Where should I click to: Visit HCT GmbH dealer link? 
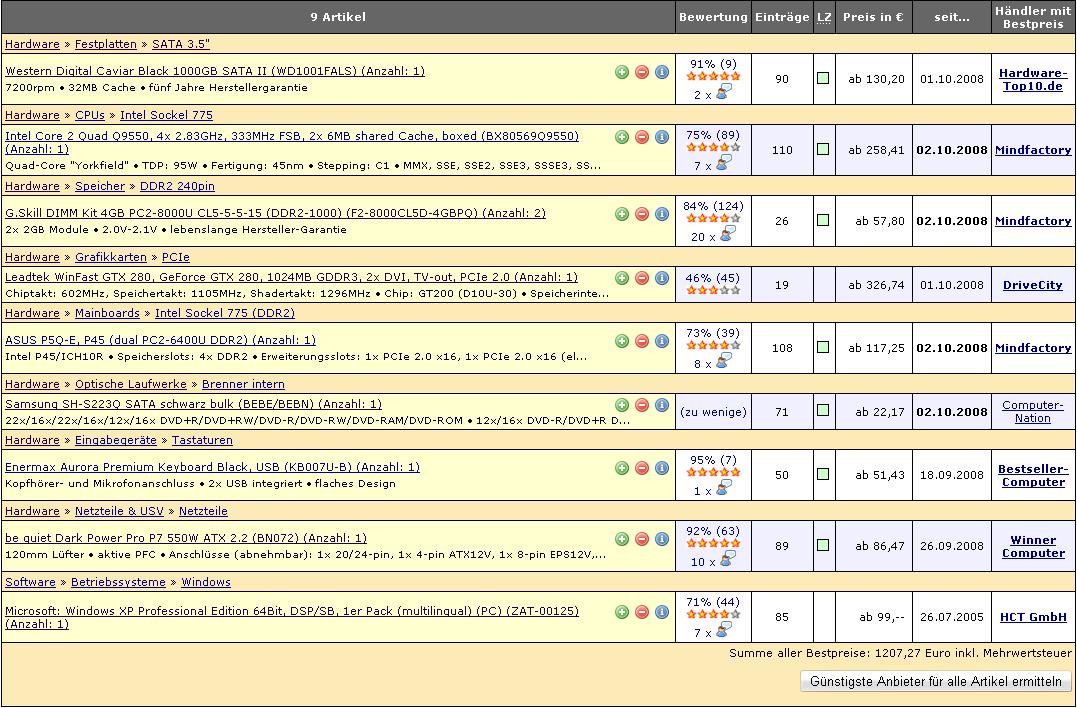coord(1033,617)
